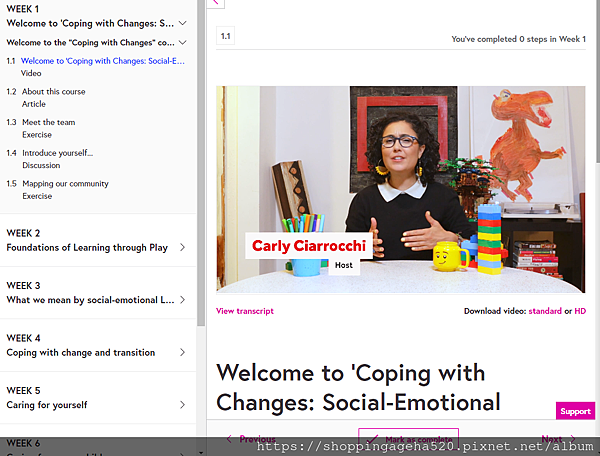Image resolution: width=600 pixels, height=456 pixels.
Task: Open step 1.4 Introduce yourself discussion
Action: [57, 153]
